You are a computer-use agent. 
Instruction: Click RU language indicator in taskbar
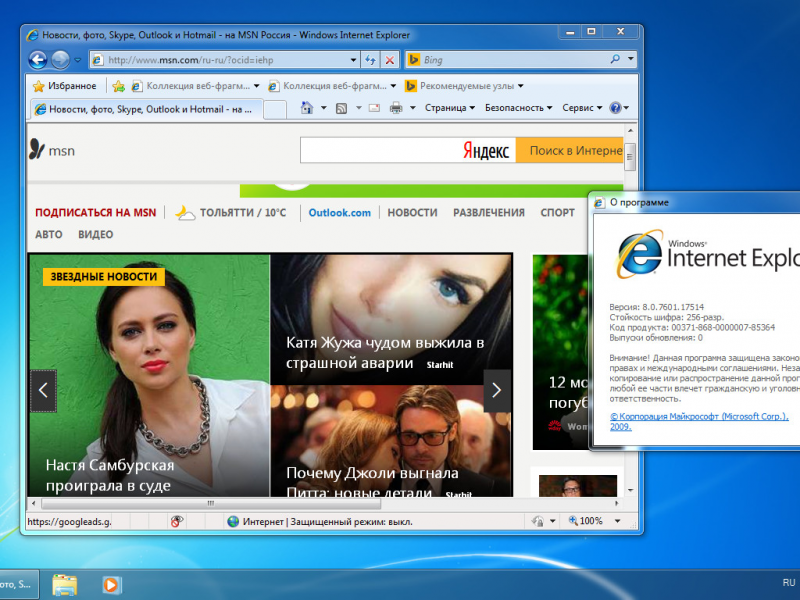789,583
